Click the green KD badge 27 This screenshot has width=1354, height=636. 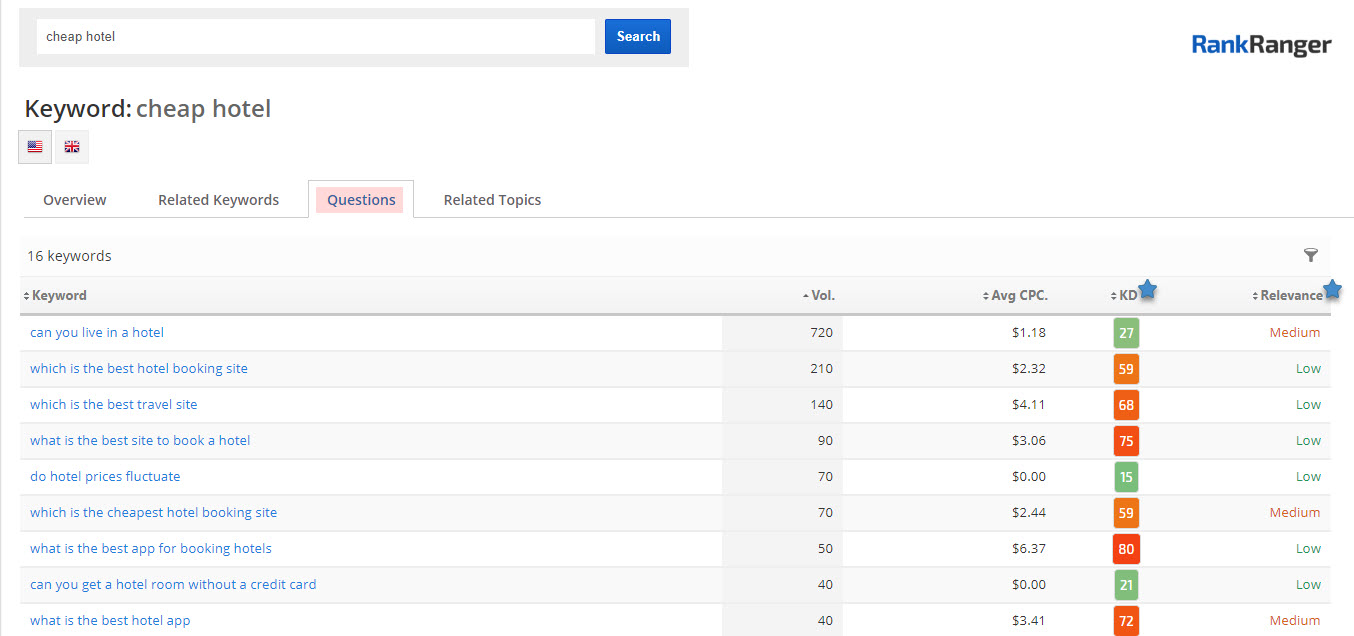[x=1126, y=333]
